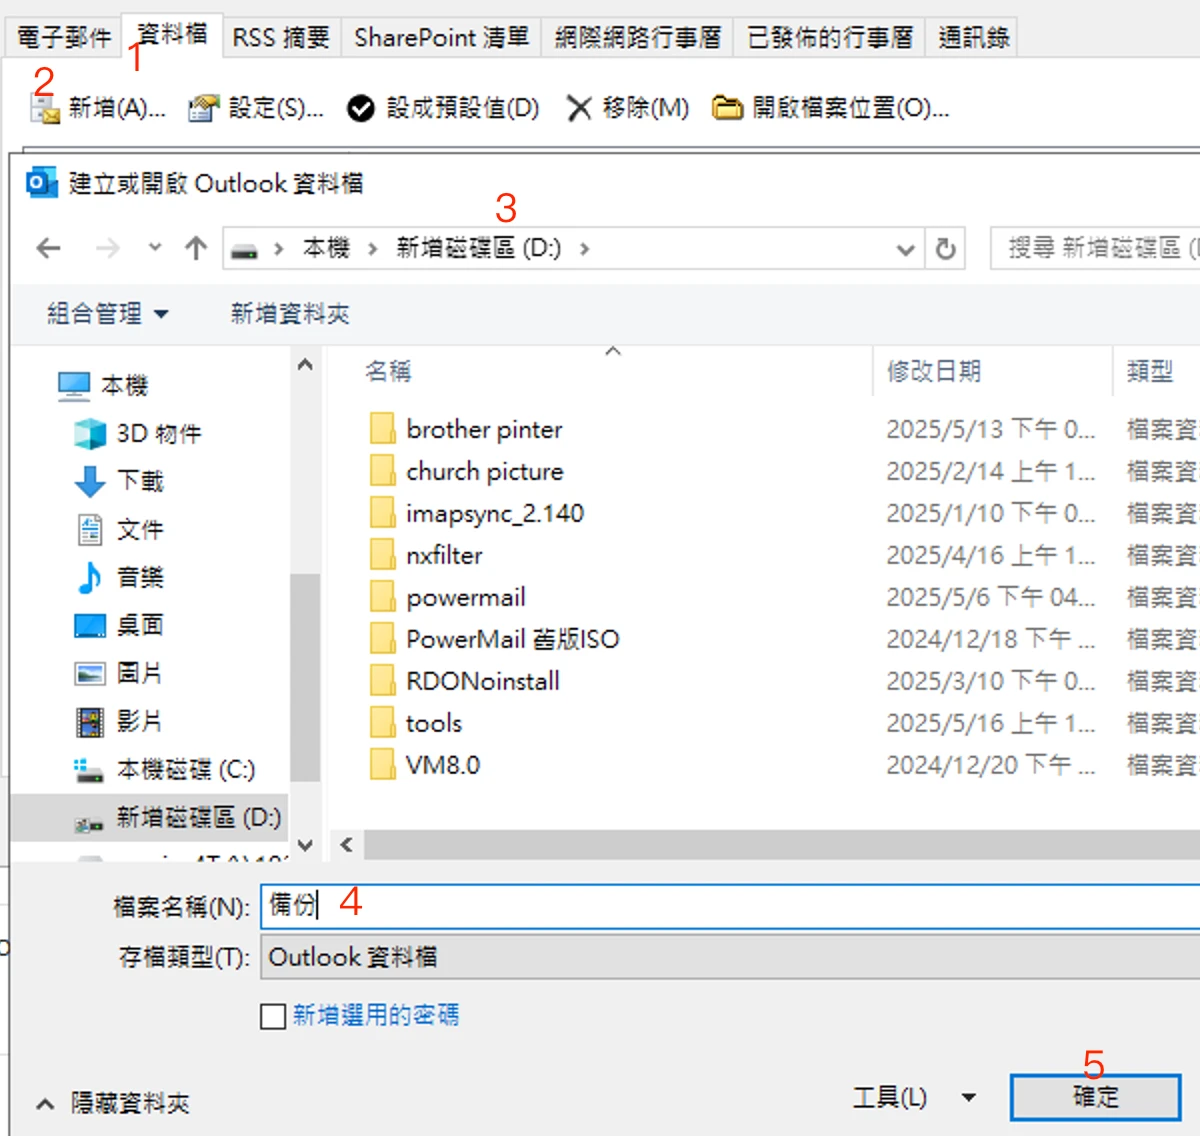
Task: Open the 存檔類型 Outlook 資料檔 combo box
Action: (x=730, y=957)
